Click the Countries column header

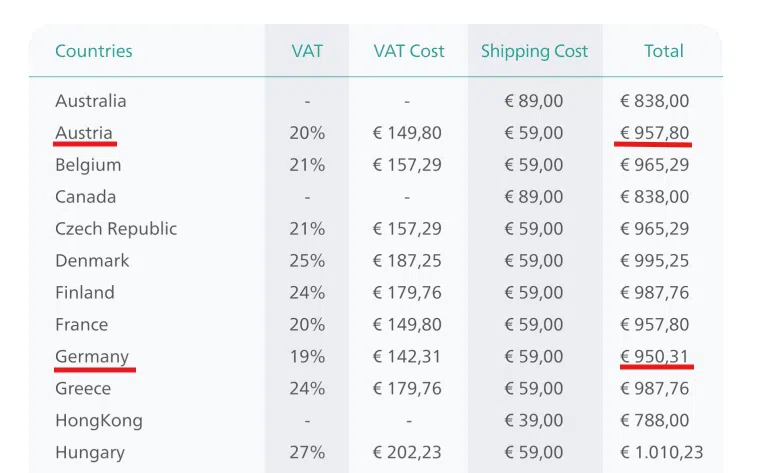point(94,51)
